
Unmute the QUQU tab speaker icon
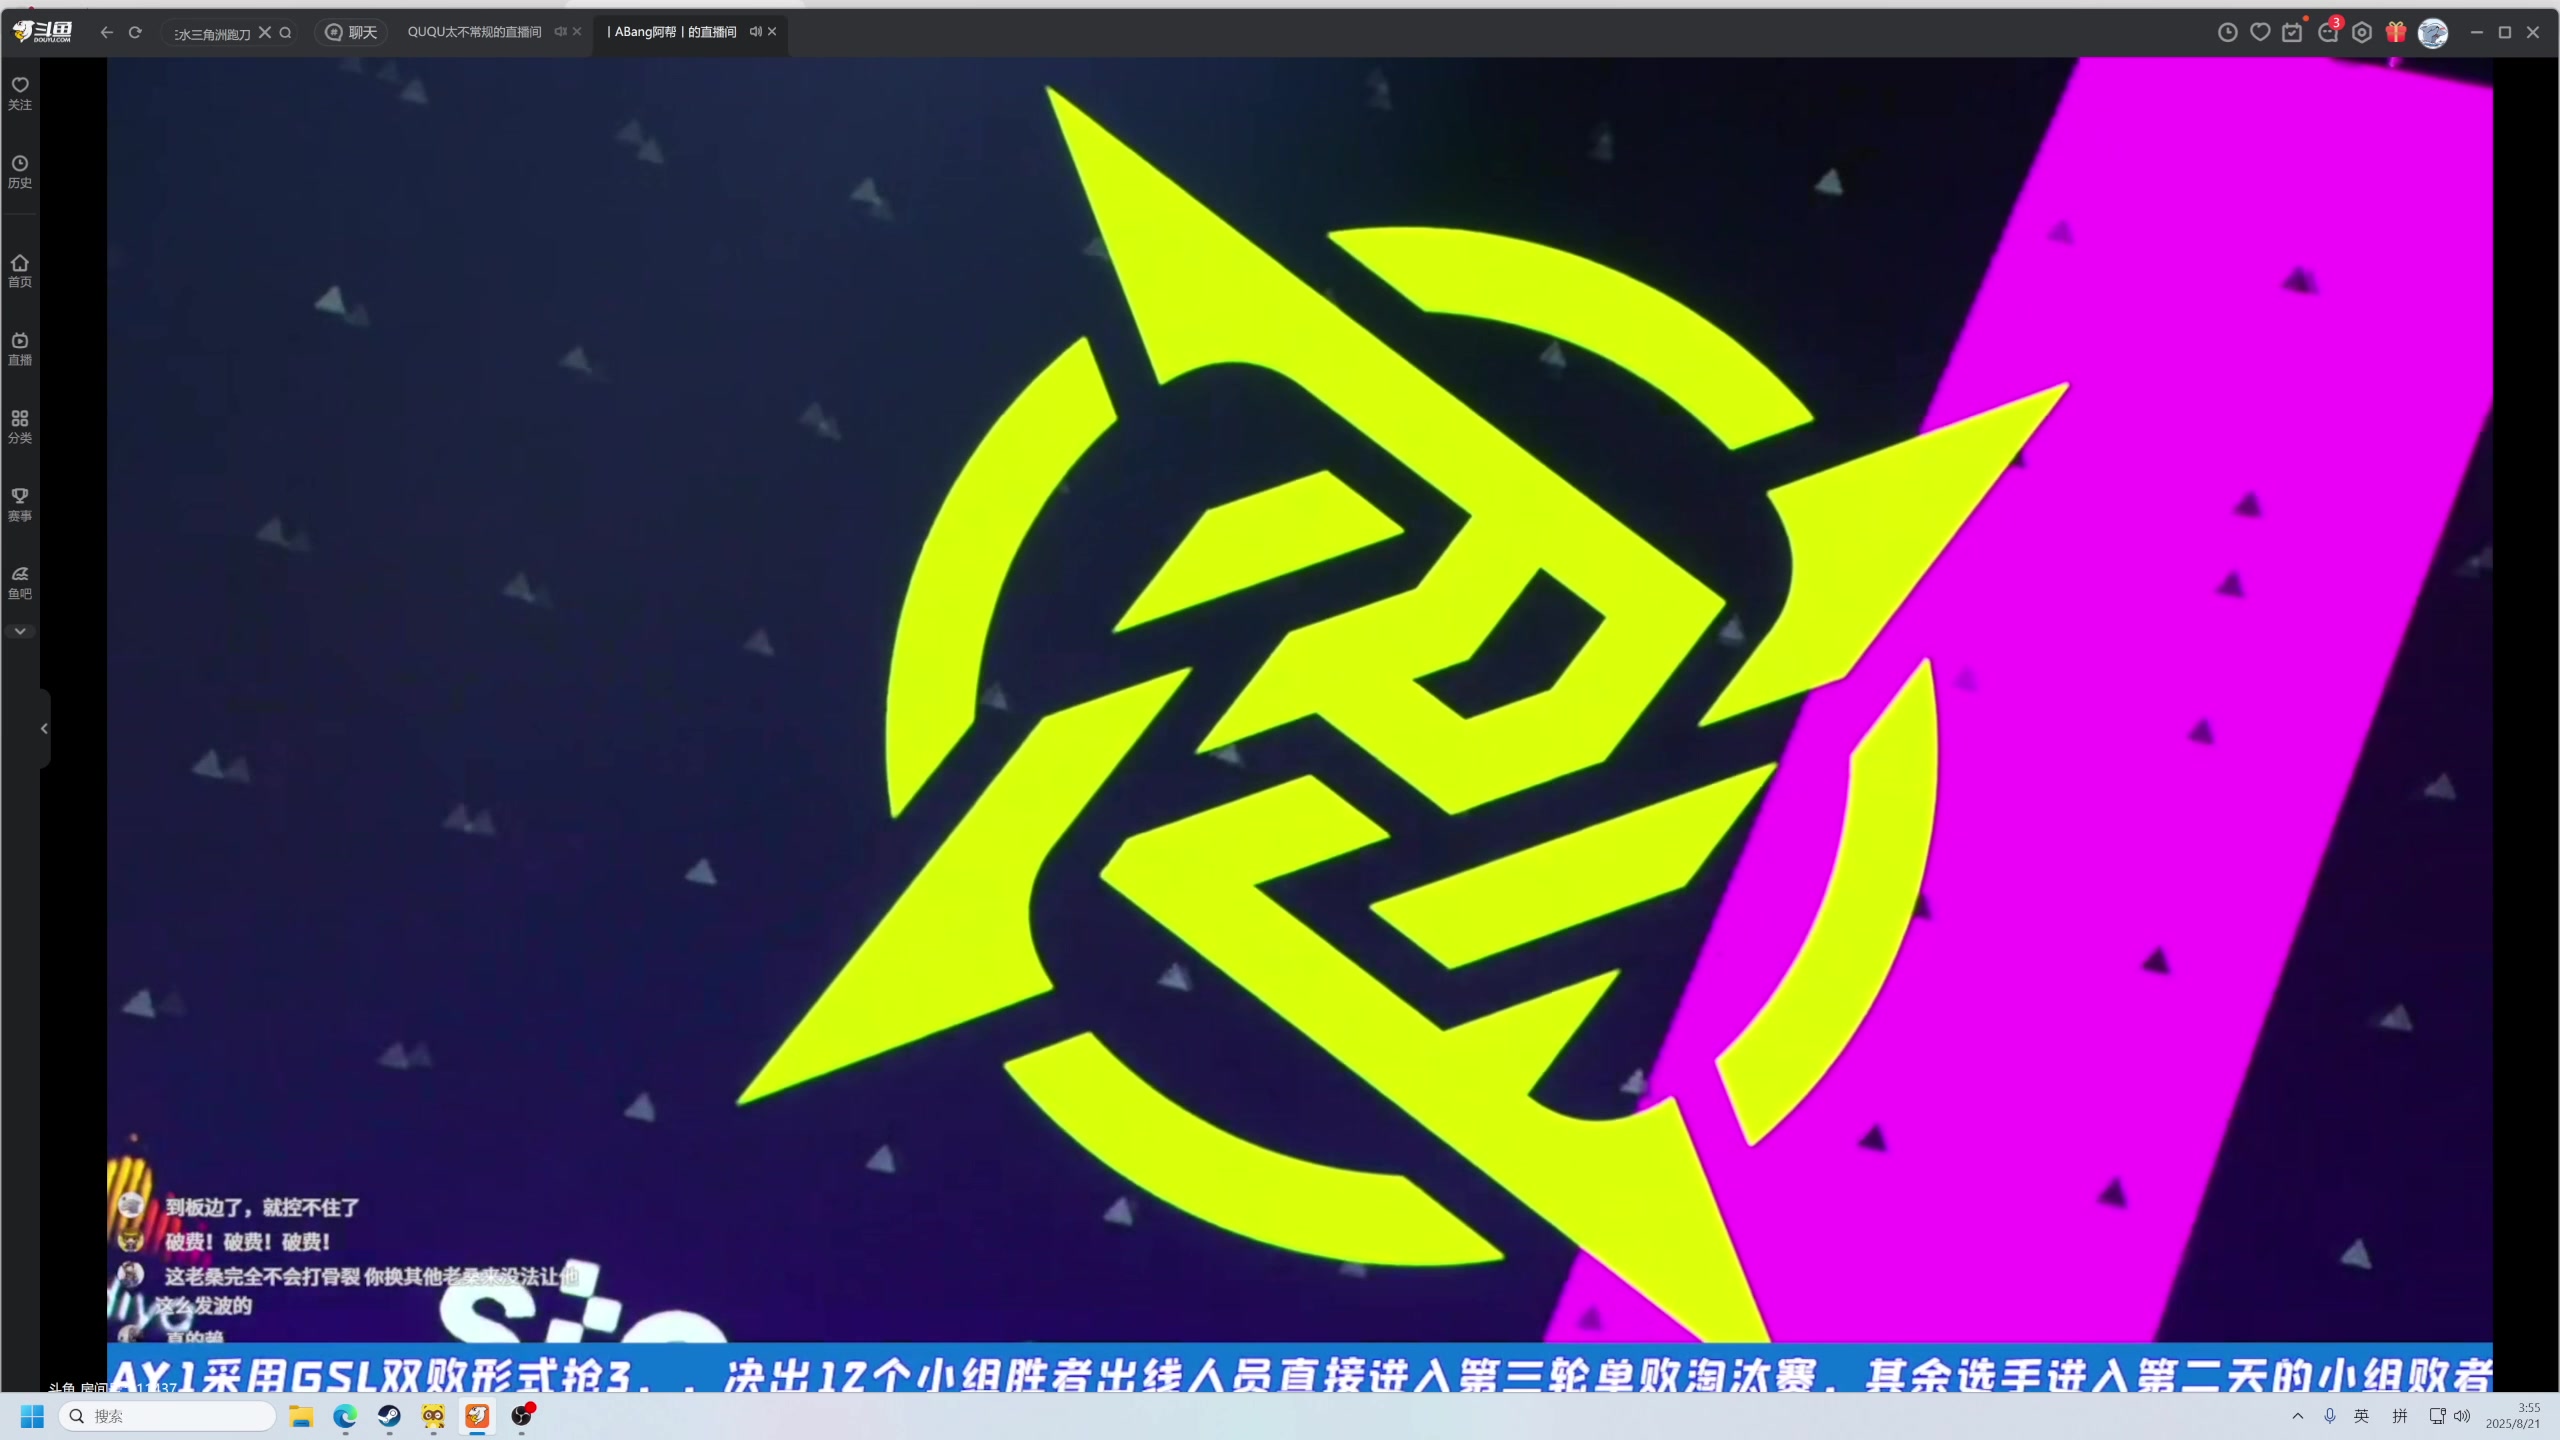(x=560, y=32)
